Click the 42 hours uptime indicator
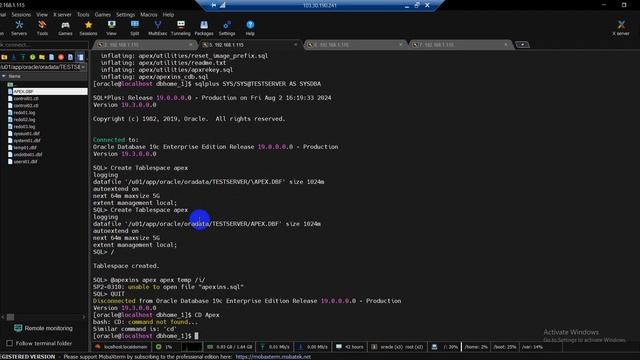The height and width of the screenshot is (360, 640). click(349, 347)
